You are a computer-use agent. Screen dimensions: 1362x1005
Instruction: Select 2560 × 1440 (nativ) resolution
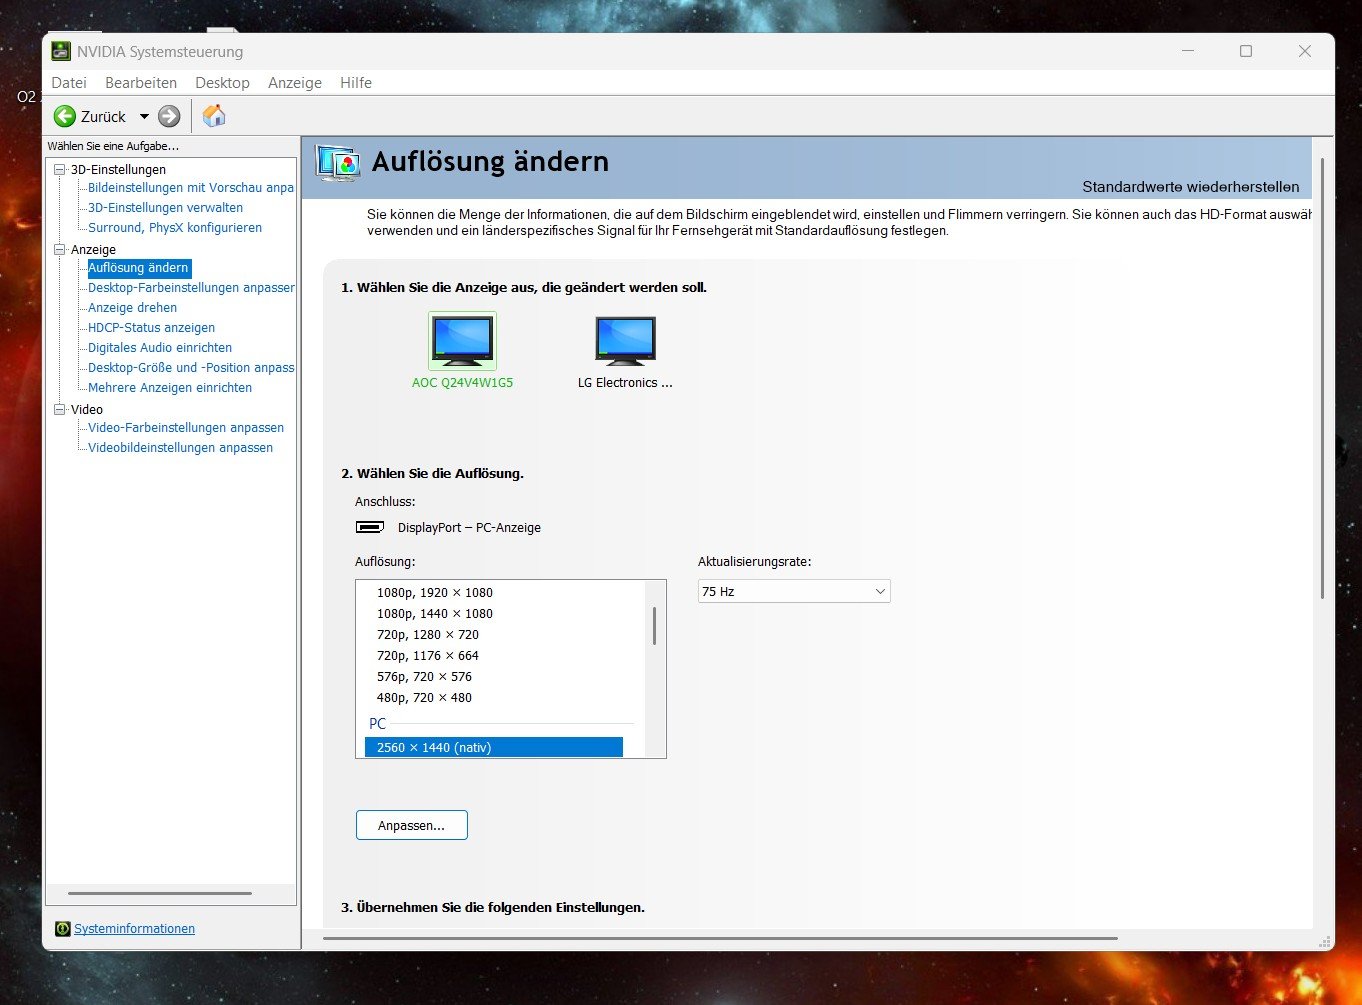coord(494,747)
